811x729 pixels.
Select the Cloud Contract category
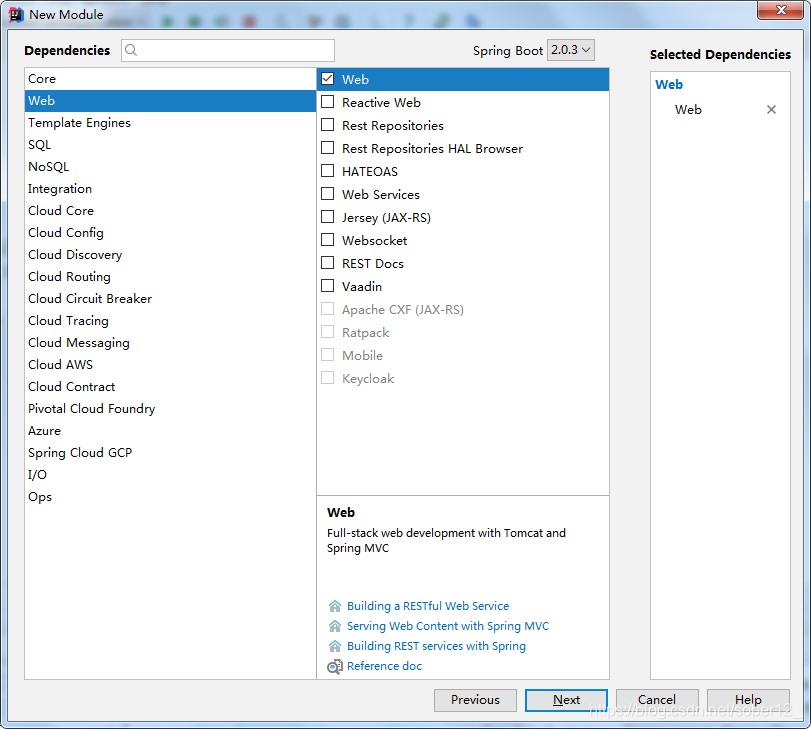170,386
